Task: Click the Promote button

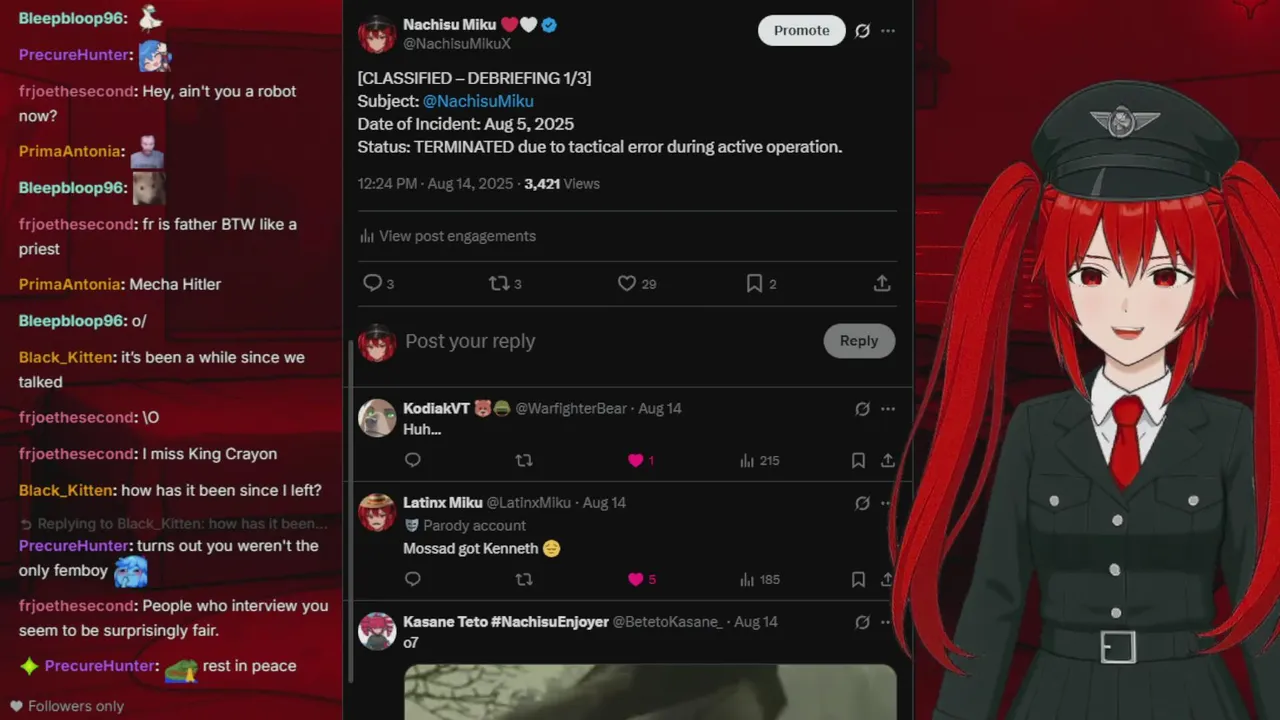Action: [x=801, y=31]
